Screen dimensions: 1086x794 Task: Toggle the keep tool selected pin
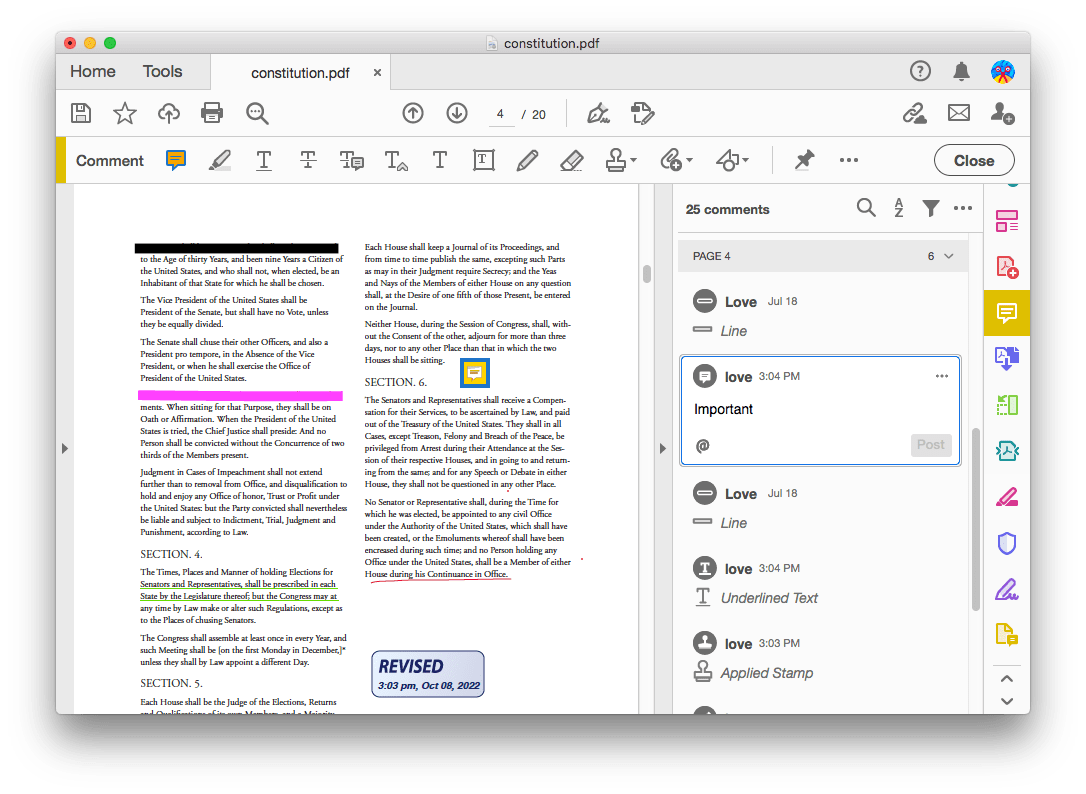click(x=804, y=160)
